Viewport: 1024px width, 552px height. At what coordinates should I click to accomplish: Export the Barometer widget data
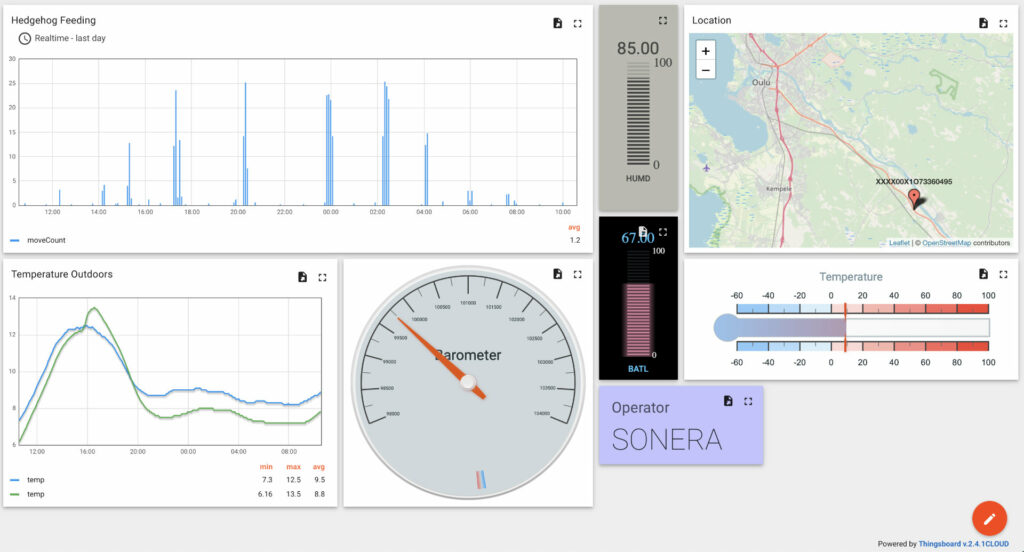(x=557, y=274)
